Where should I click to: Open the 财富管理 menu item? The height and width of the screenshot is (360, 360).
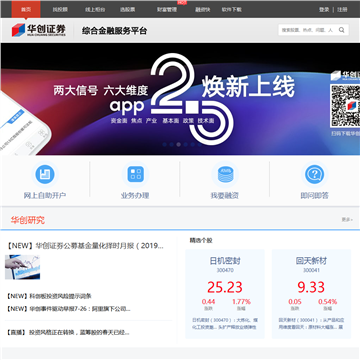(x=167, y=9)
